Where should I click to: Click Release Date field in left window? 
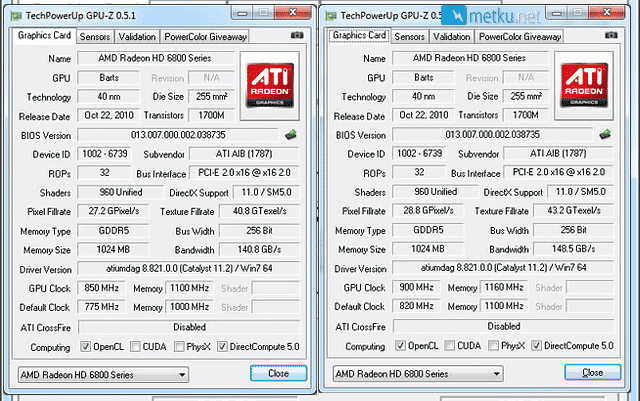[109, 115]
